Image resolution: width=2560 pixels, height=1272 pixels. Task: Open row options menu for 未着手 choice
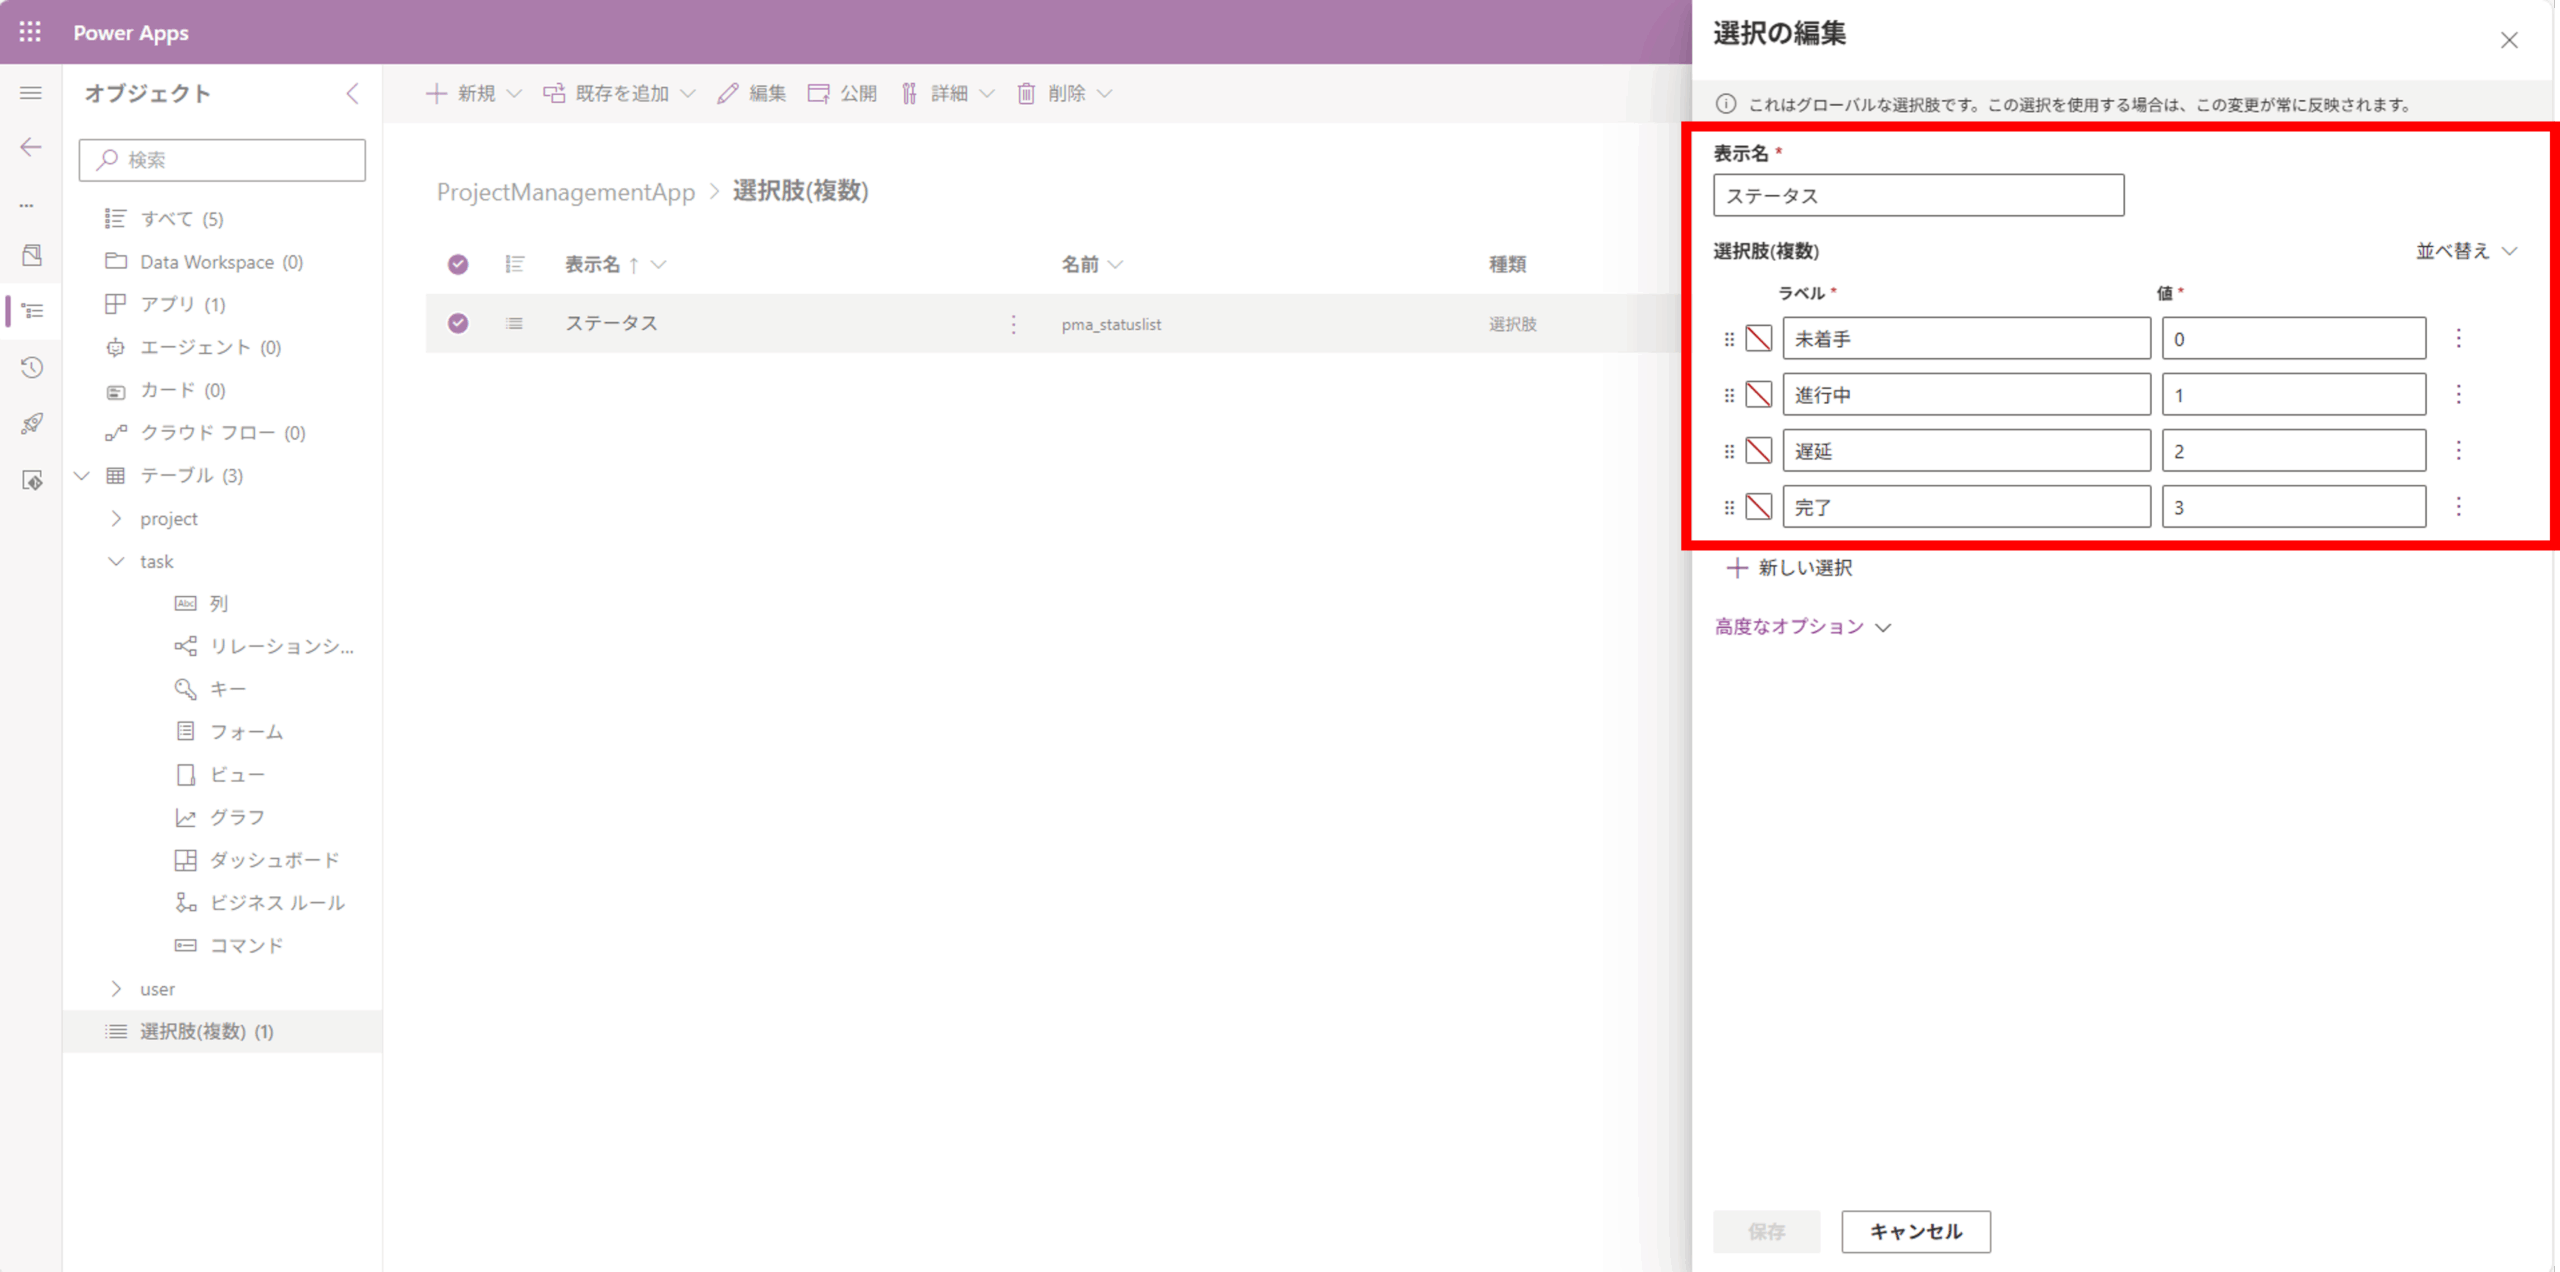(x=2459, y=338)
